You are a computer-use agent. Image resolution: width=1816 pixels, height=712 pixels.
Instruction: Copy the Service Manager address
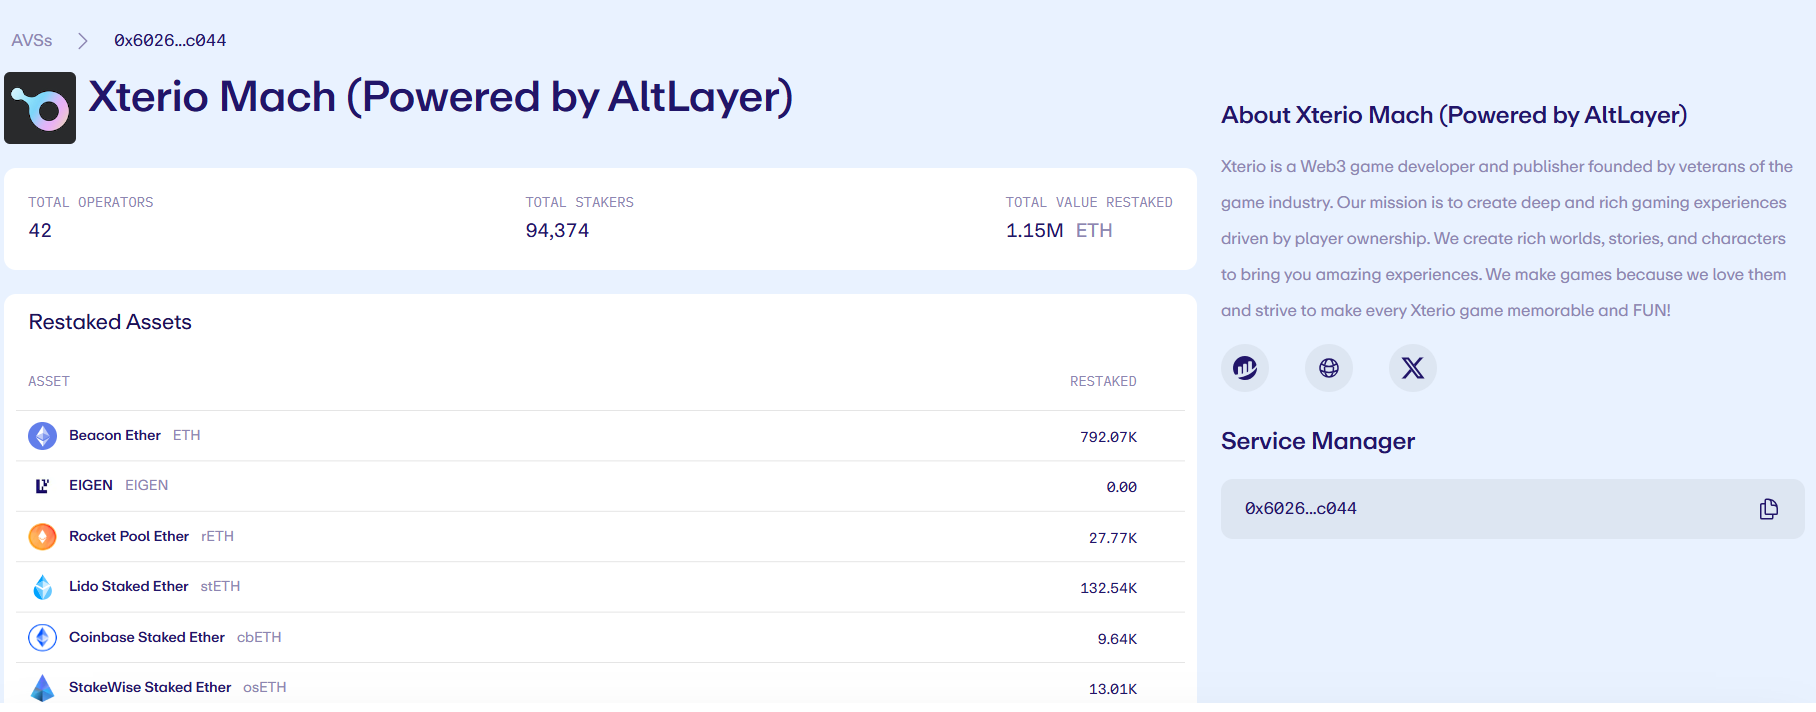tap(1768, 509)
